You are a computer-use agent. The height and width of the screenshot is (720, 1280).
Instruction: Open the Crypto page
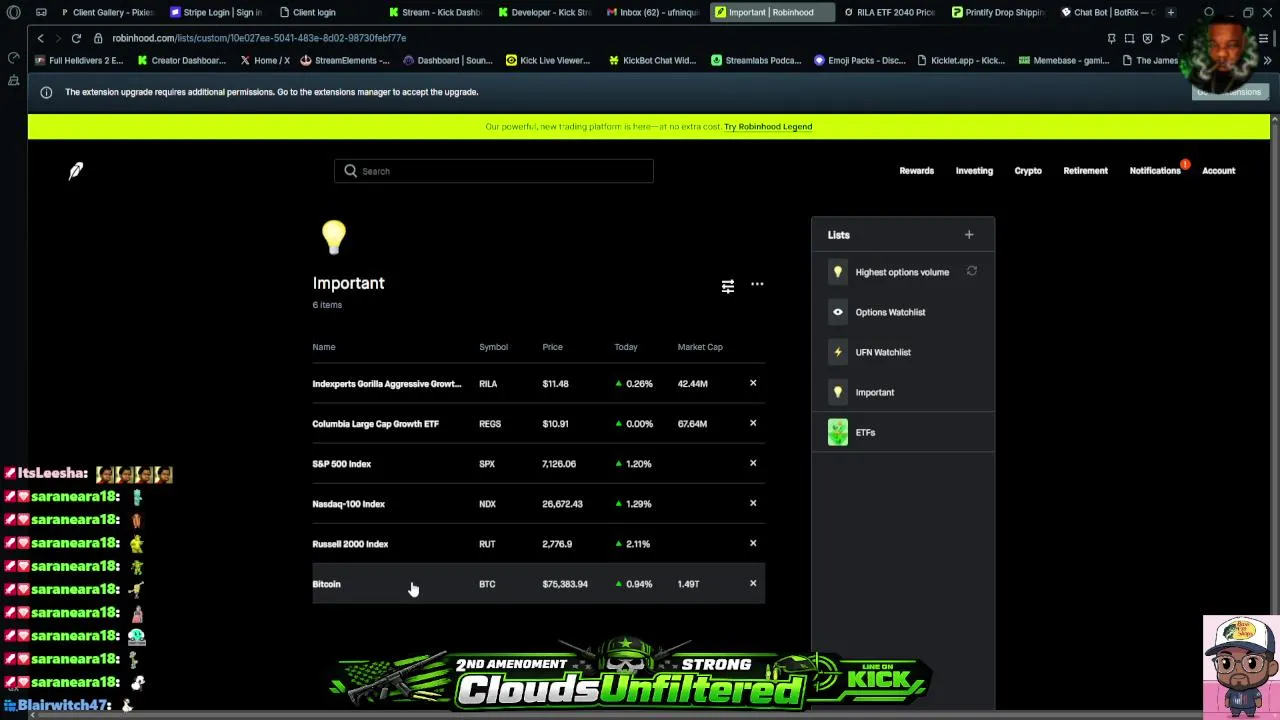point(1028,171)
